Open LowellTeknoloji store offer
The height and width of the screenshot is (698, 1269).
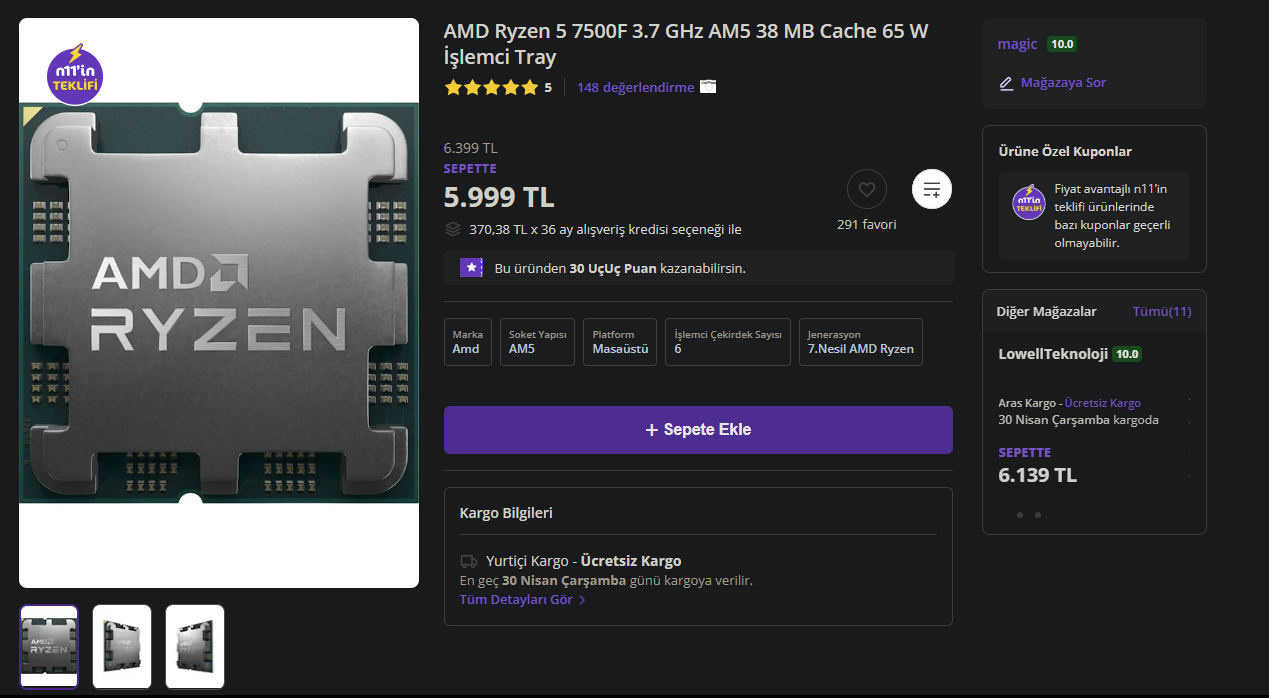(x=1053, y=354)
